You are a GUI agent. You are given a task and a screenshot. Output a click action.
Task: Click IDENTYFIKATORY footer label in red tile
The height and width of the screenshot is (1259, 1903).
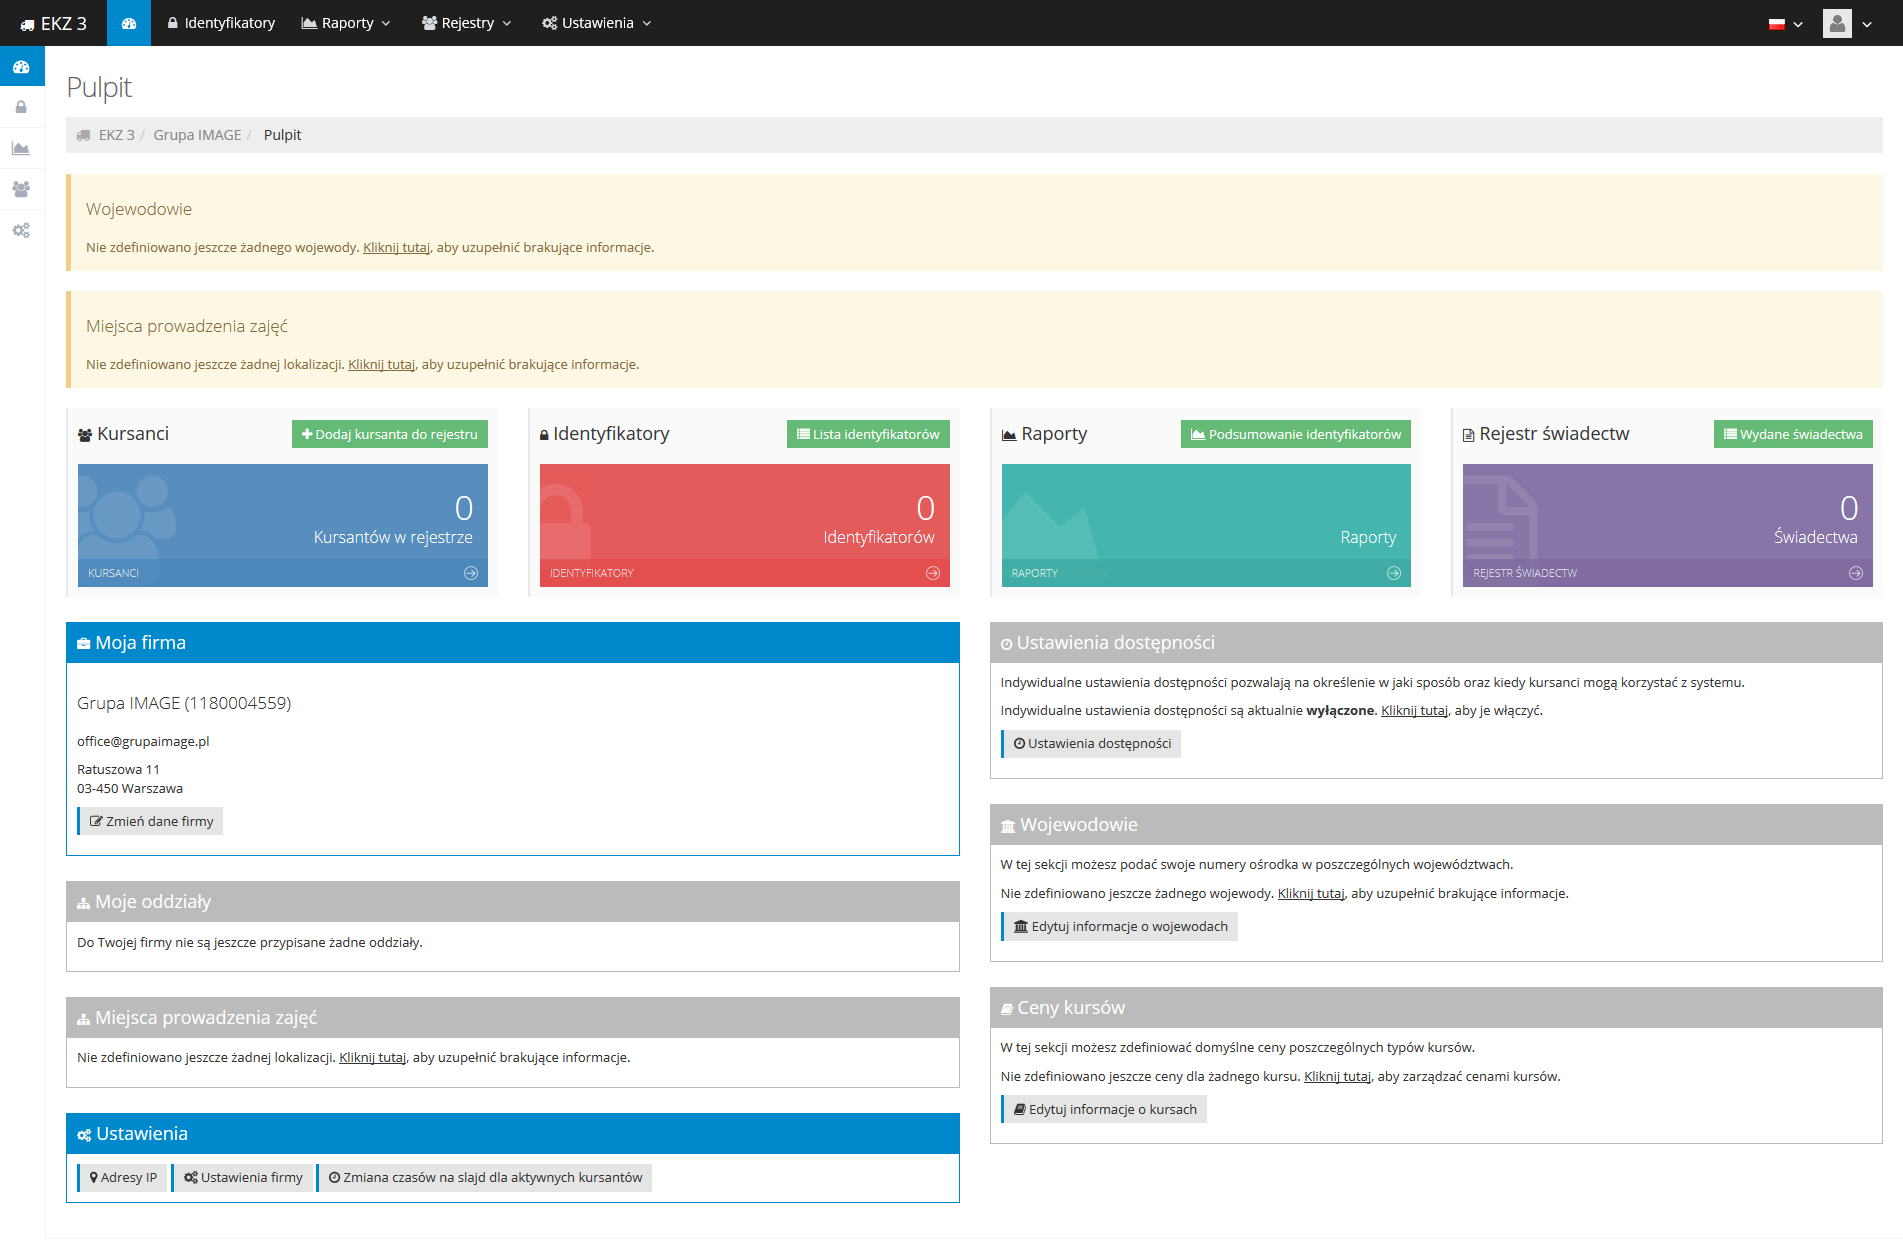[x=592, y=573]
